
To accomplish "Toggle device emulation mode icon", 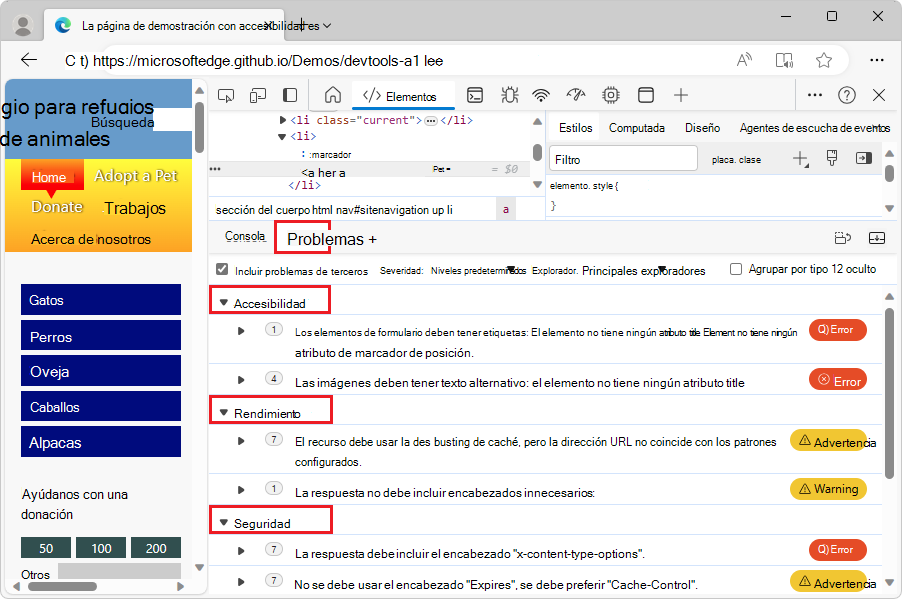I will coord(258,95).
